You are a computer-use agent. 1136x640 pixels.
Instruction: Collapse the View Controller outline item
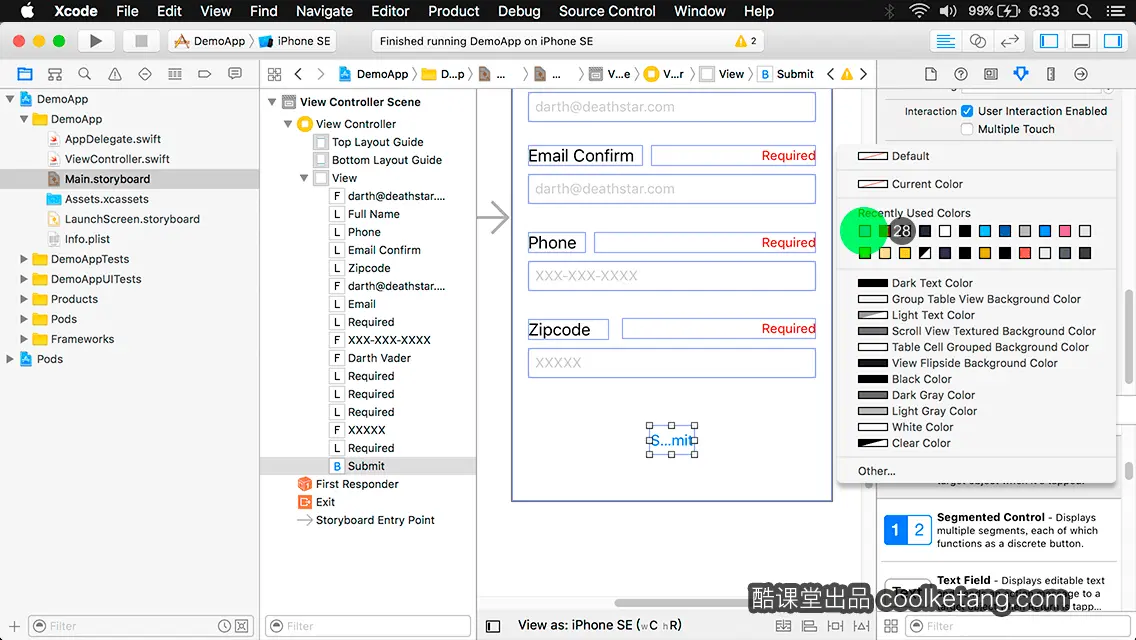[288, 124]
